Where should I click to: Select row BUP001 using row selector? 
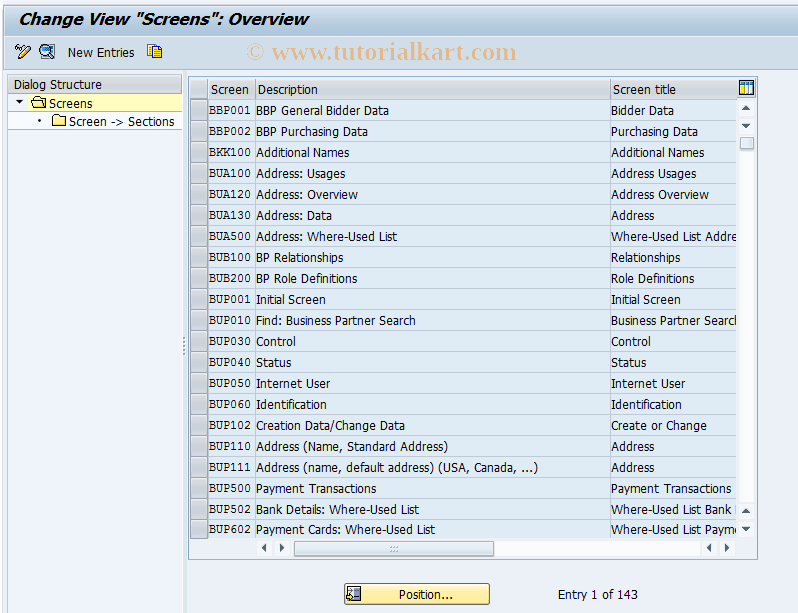(x=199, y=299)
